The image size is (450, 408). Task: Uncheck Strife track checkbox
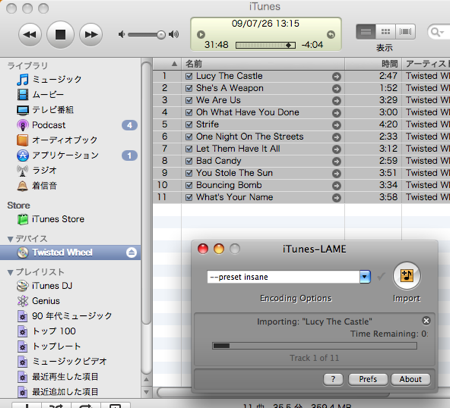point(189,125)
